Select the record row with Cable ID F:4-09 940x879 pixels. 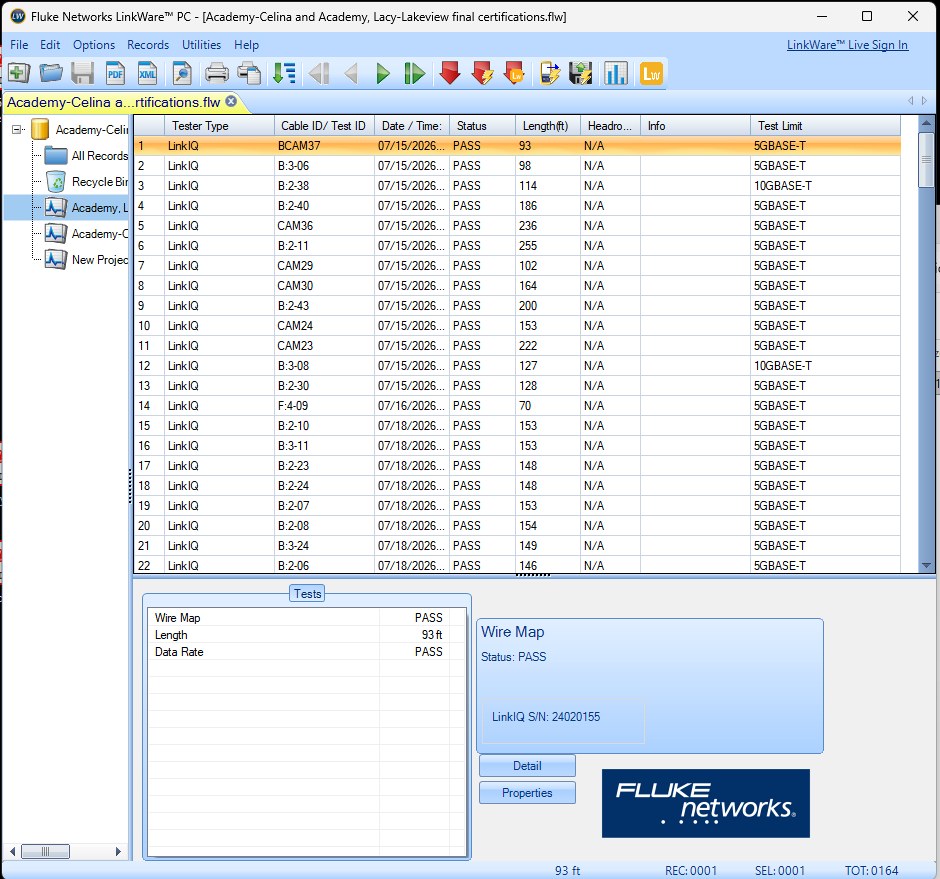tap(517, 406)
